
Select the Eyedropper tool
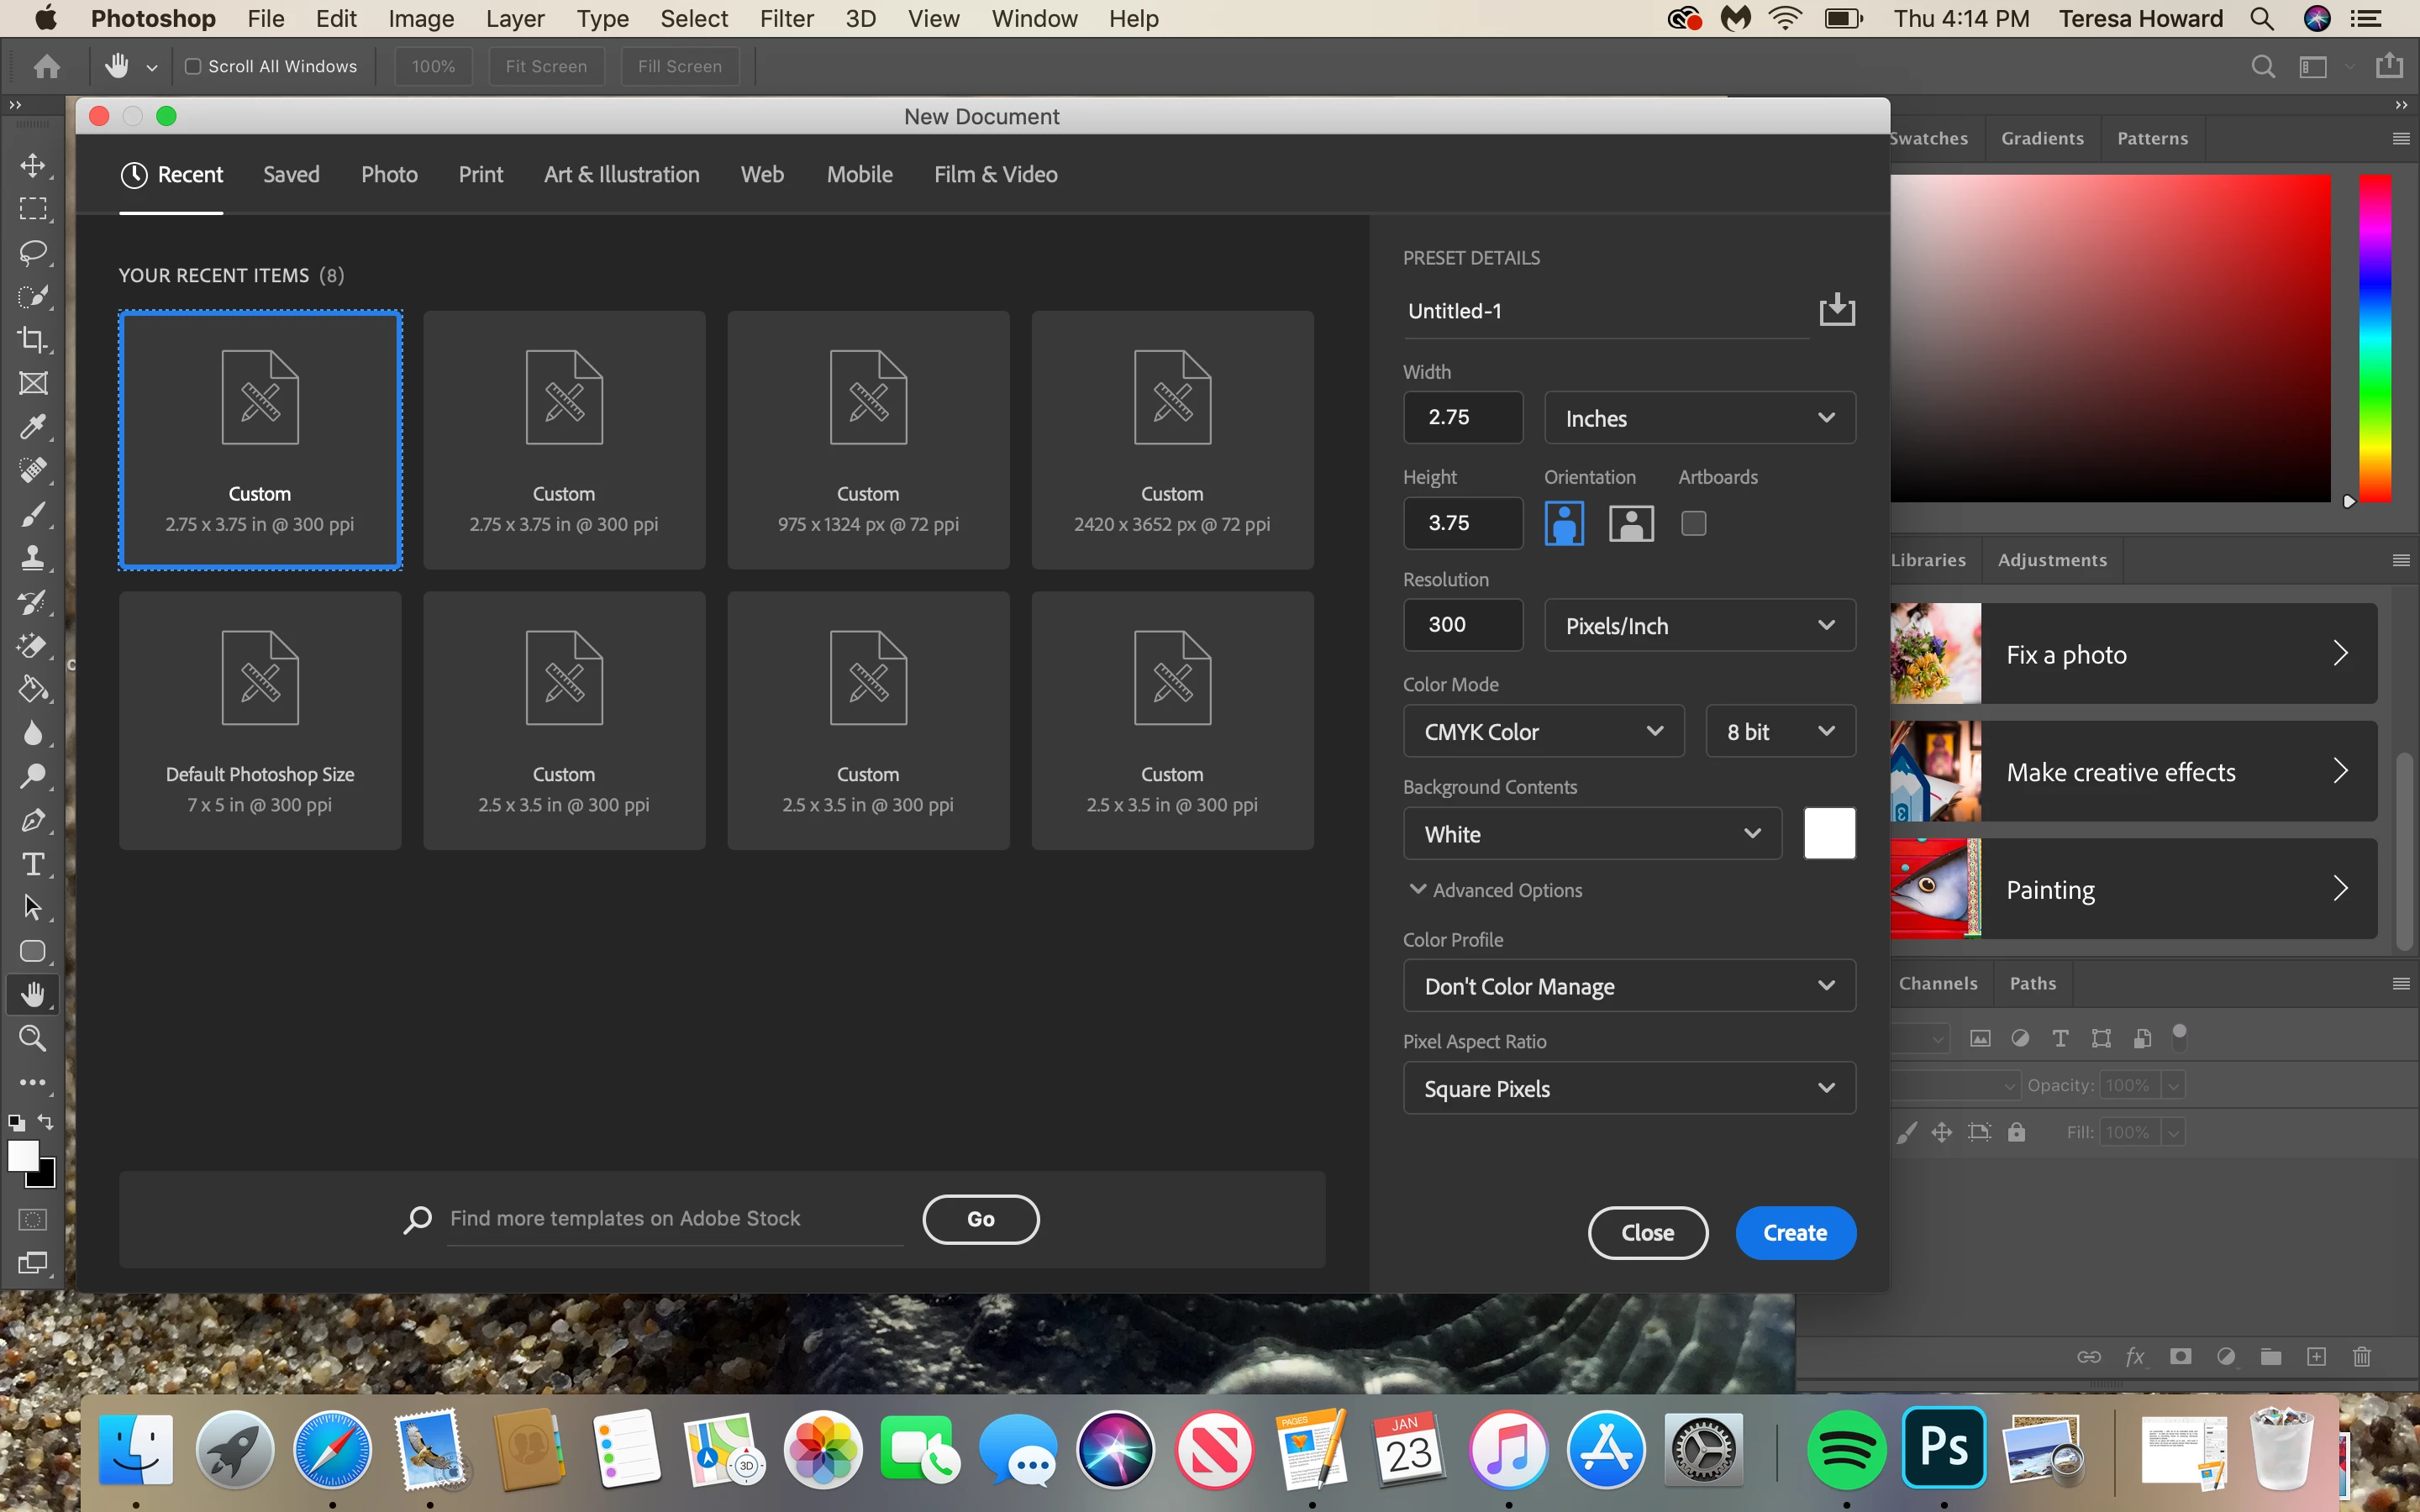33,427
